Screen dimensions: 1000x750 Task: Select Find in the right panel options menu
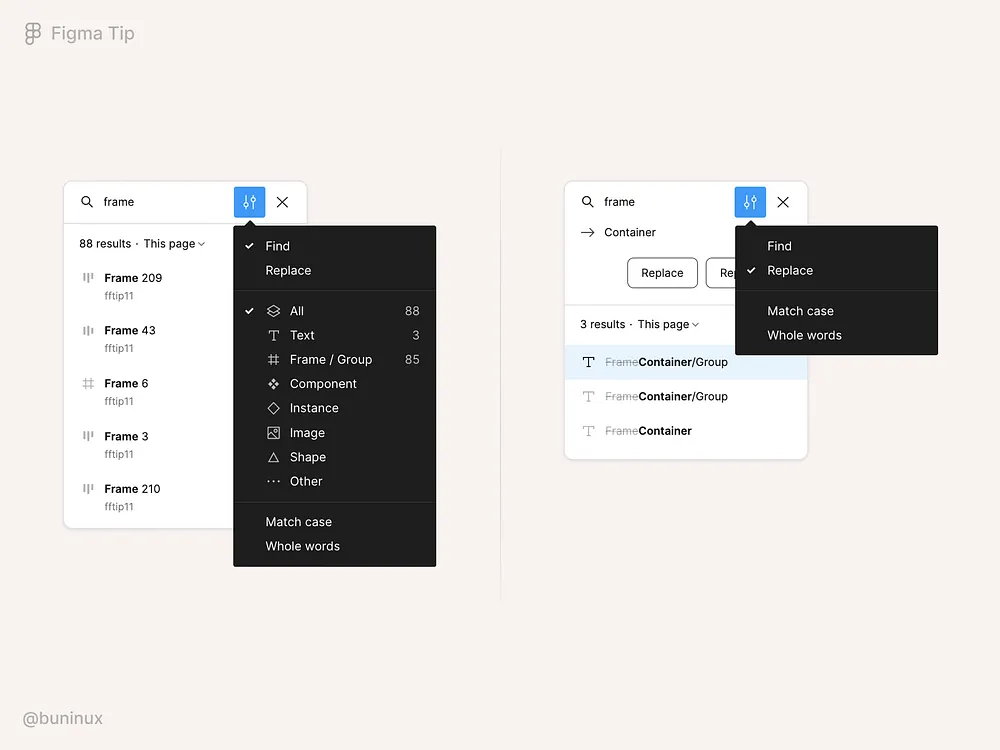(779, 246)
